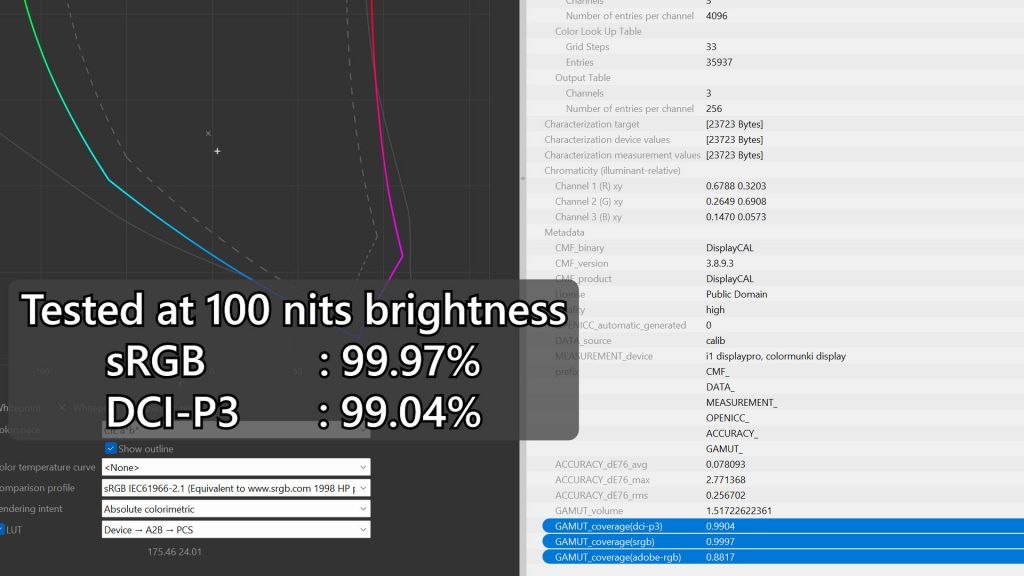Select the Channel 3 (B) xy row
The width and height of the screenshot is (1024, 576).
click(x=775, y=217)
